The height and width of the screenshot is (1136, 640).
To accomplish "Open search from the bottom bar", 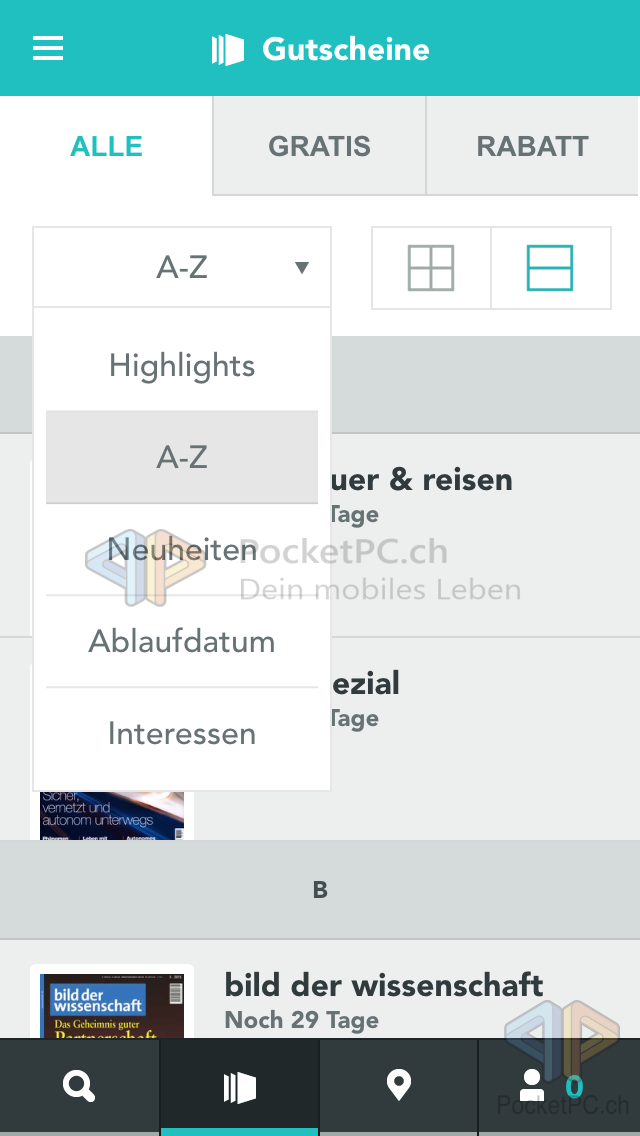I will pyautogui.click(x=79, y=1086).
